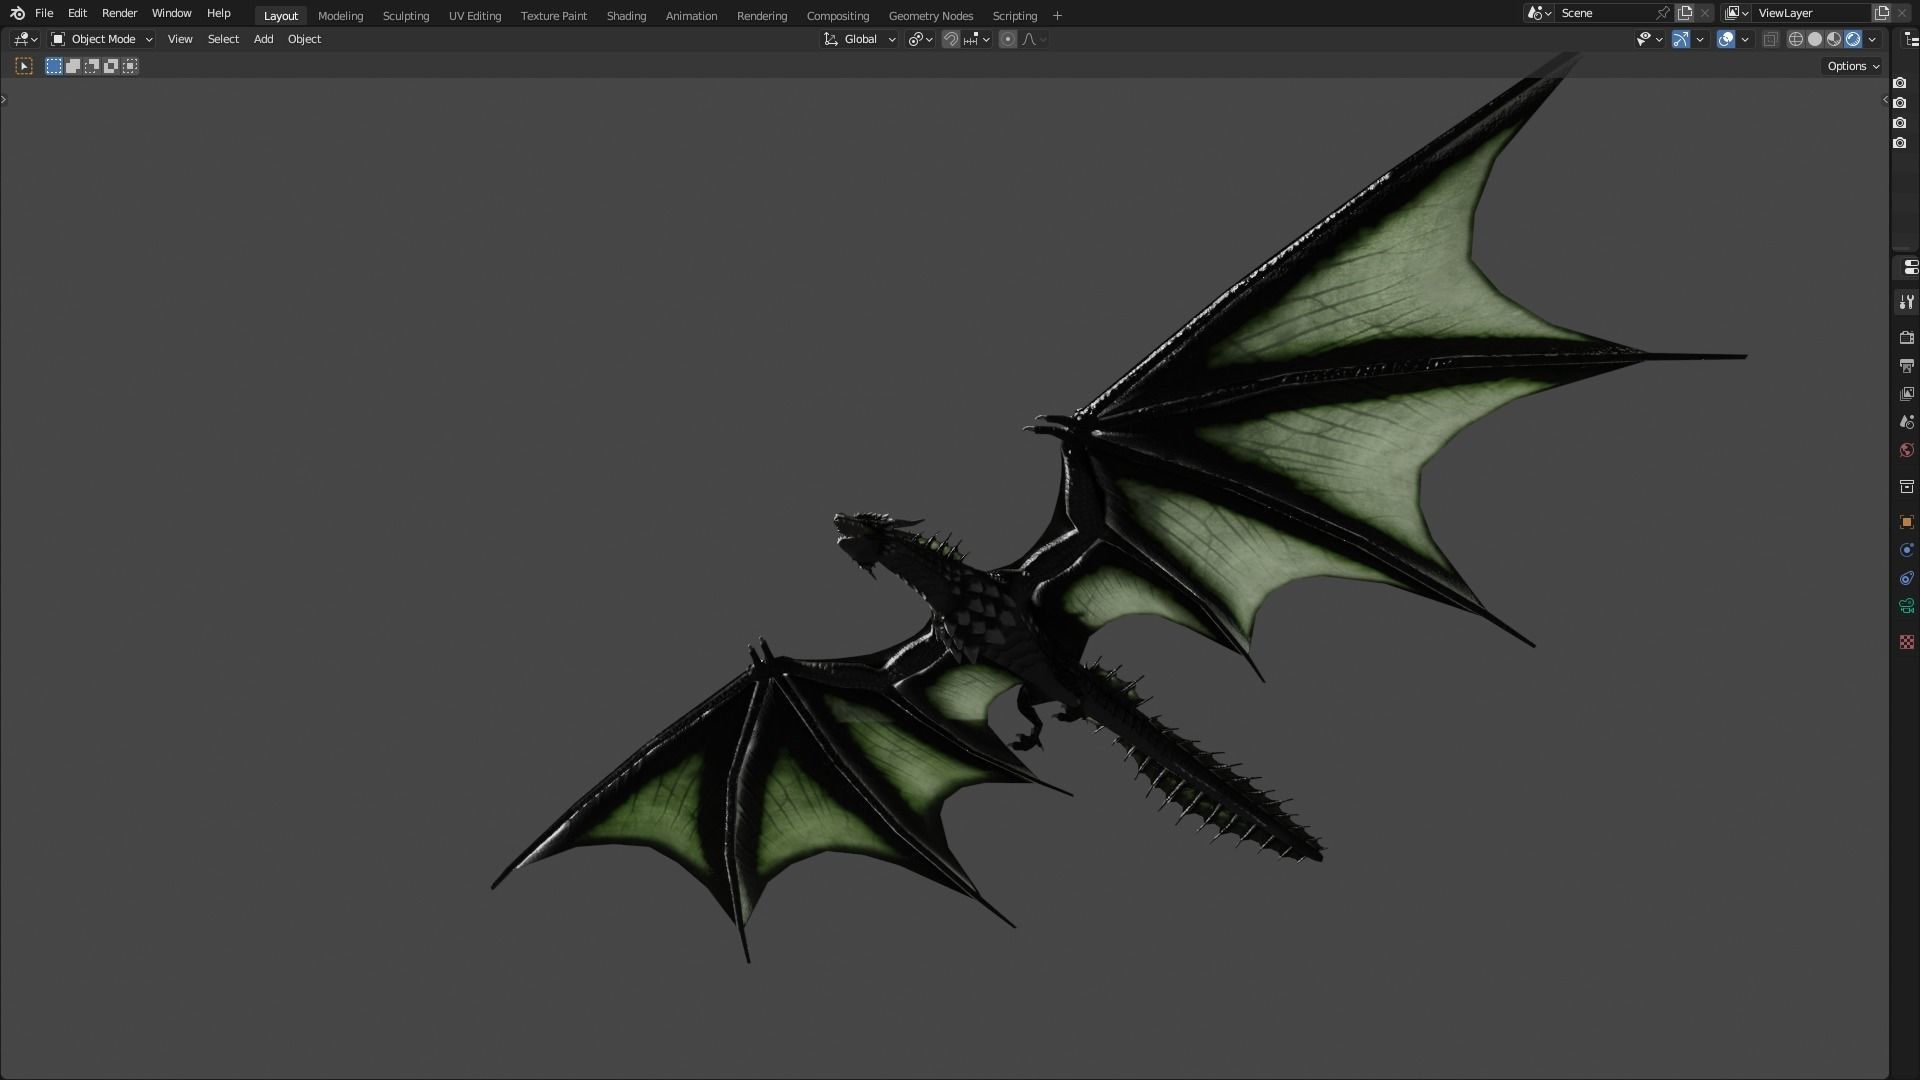Open viewport View menu
This screenshot has width=1920, height=1080.
point(180,39)
